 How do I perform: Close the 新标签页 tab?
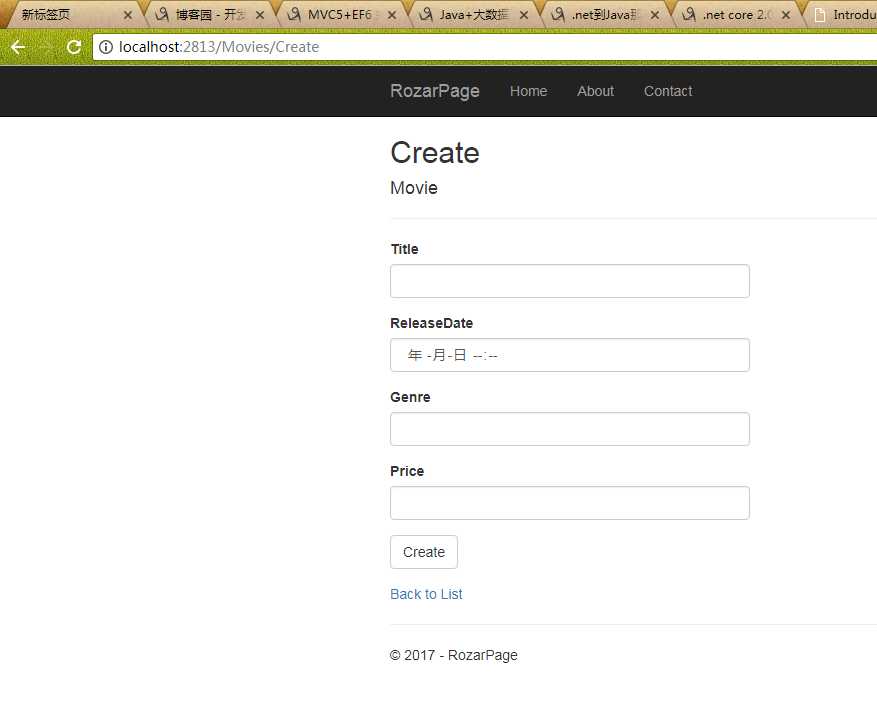(x=128, y=15)
